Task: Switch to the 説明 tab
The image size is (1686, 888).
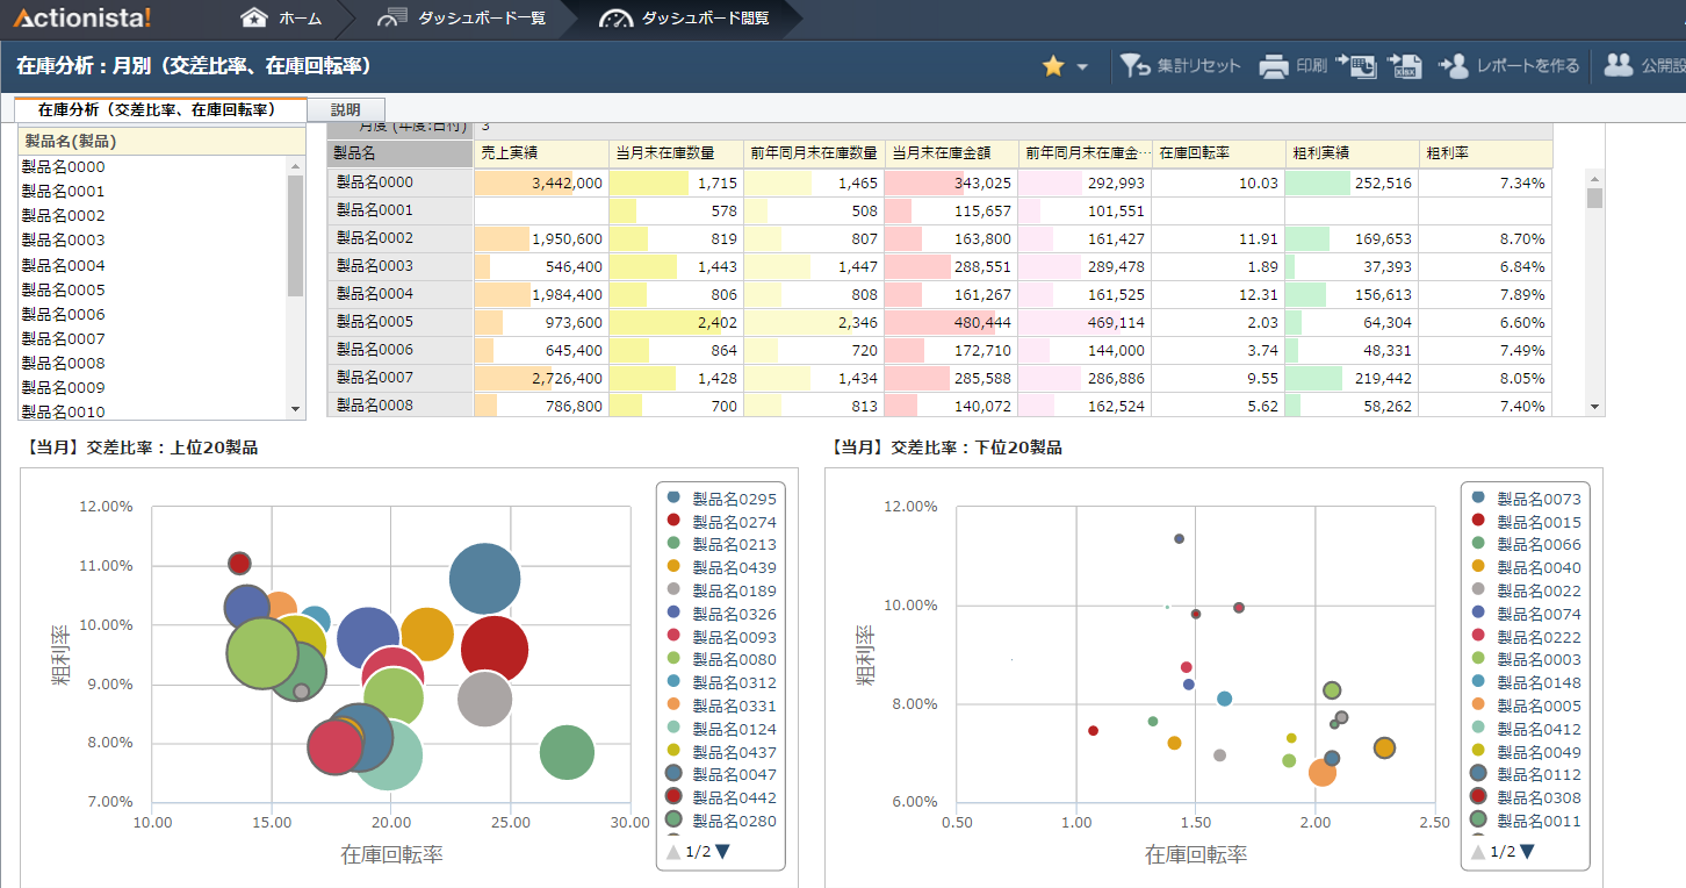Action: (345, 110)
